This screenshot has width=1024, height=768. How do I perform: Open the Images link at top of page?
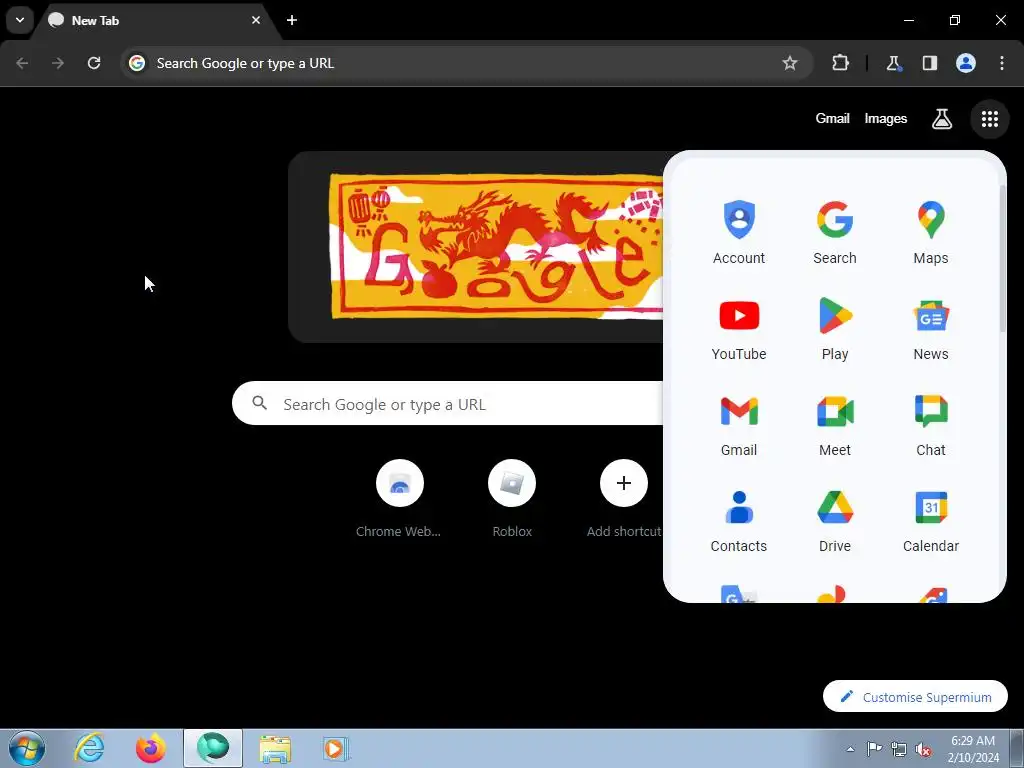pos(886,118)
